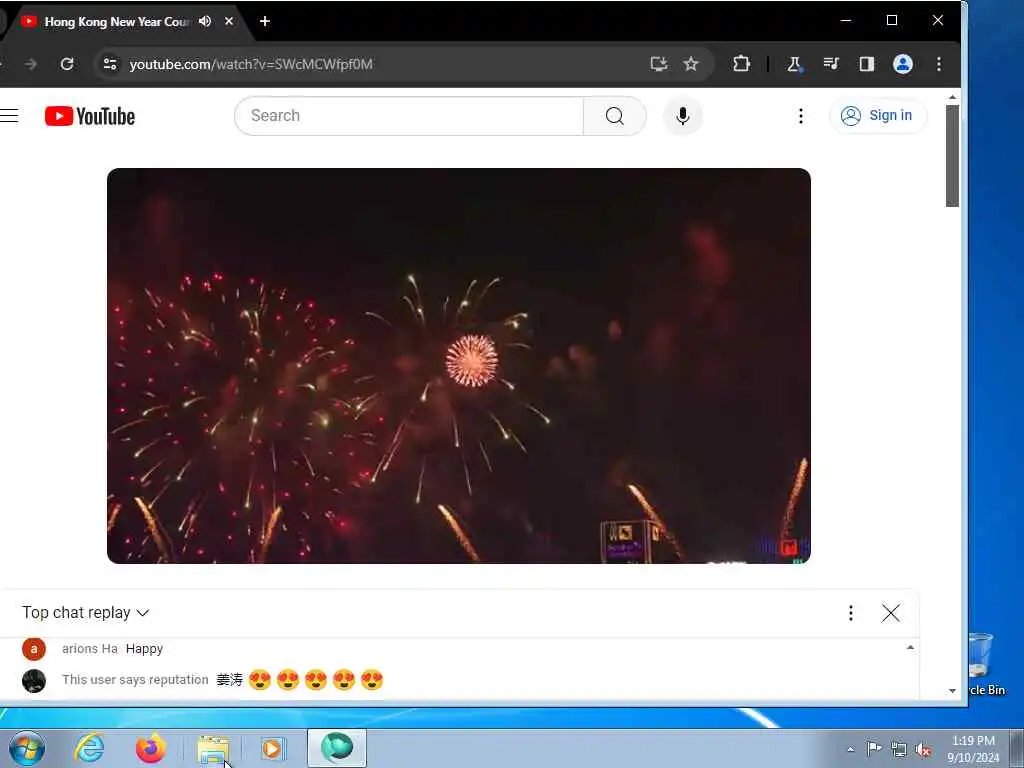Start voice search with the microphone icon
The width and height of the screenshot is (1024, 768).
point(682,116)
